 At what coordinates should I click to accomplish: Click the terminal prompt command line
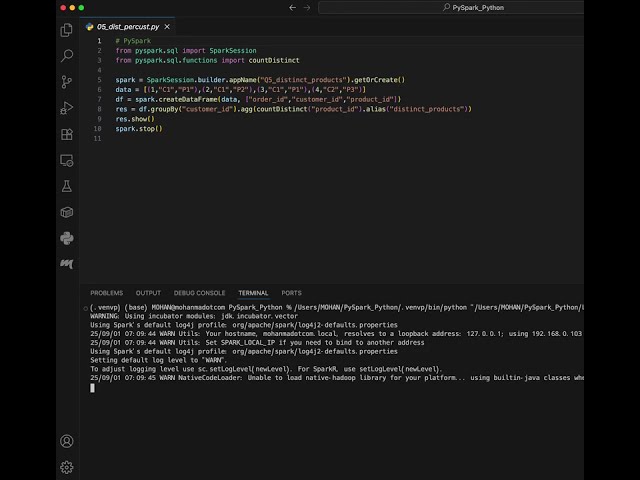tap(337, 307)
